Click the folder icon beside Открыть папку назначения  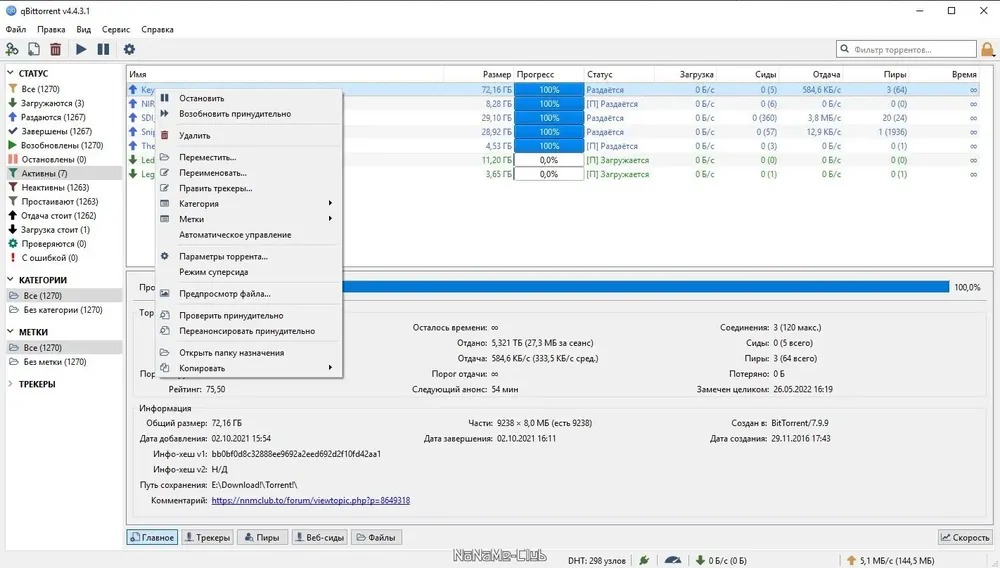[165, 353]
